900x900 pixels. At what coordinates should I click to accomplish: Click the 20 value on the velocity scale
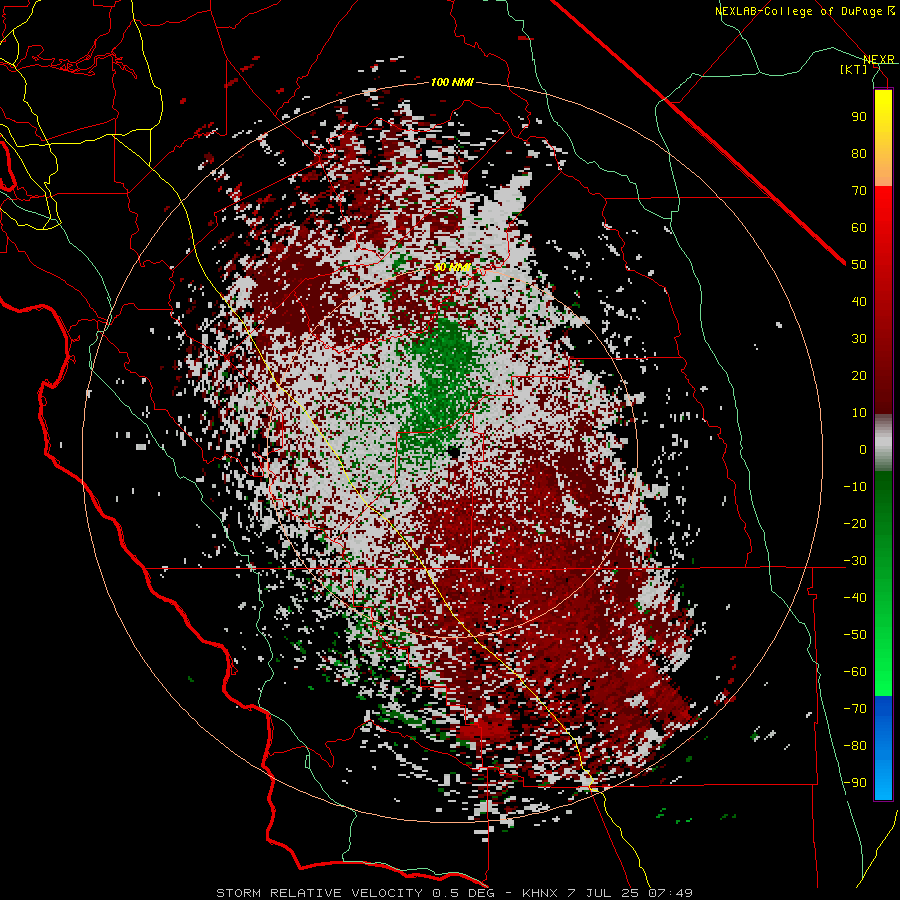pyautogui.click(x=859, y=376)
